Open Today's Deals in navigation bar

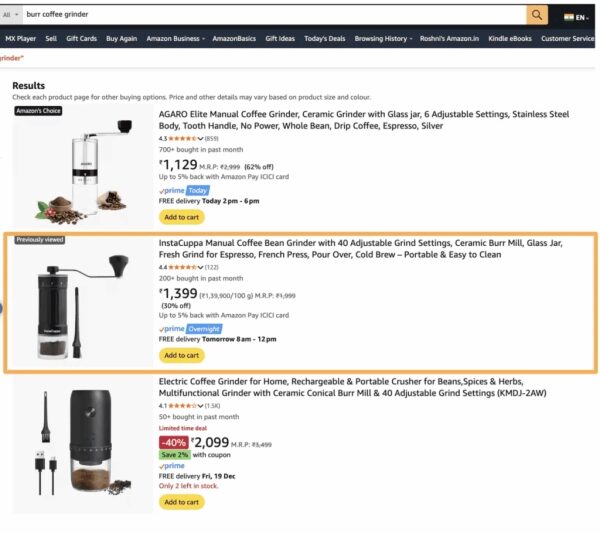click(324, 38)
